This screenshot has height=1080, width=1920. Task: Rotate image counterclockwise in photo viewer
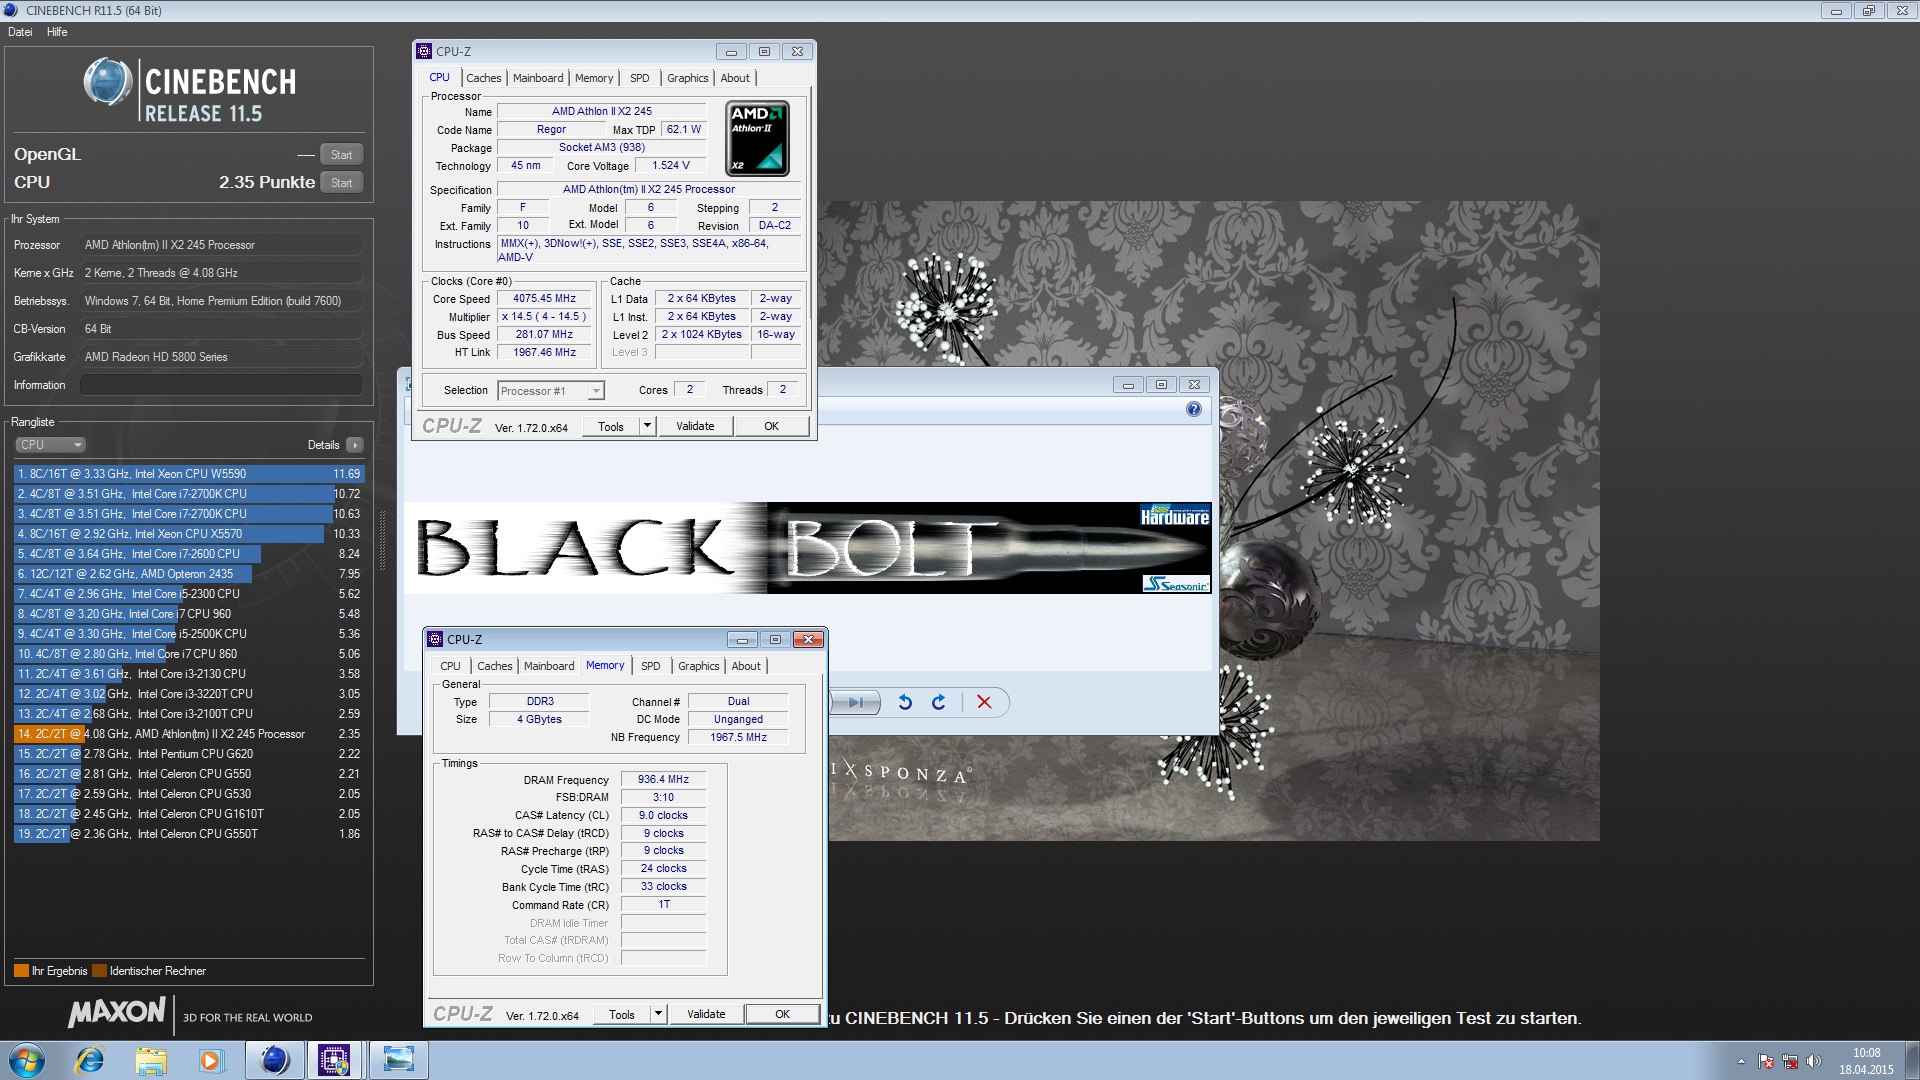[x=905, y=702]
